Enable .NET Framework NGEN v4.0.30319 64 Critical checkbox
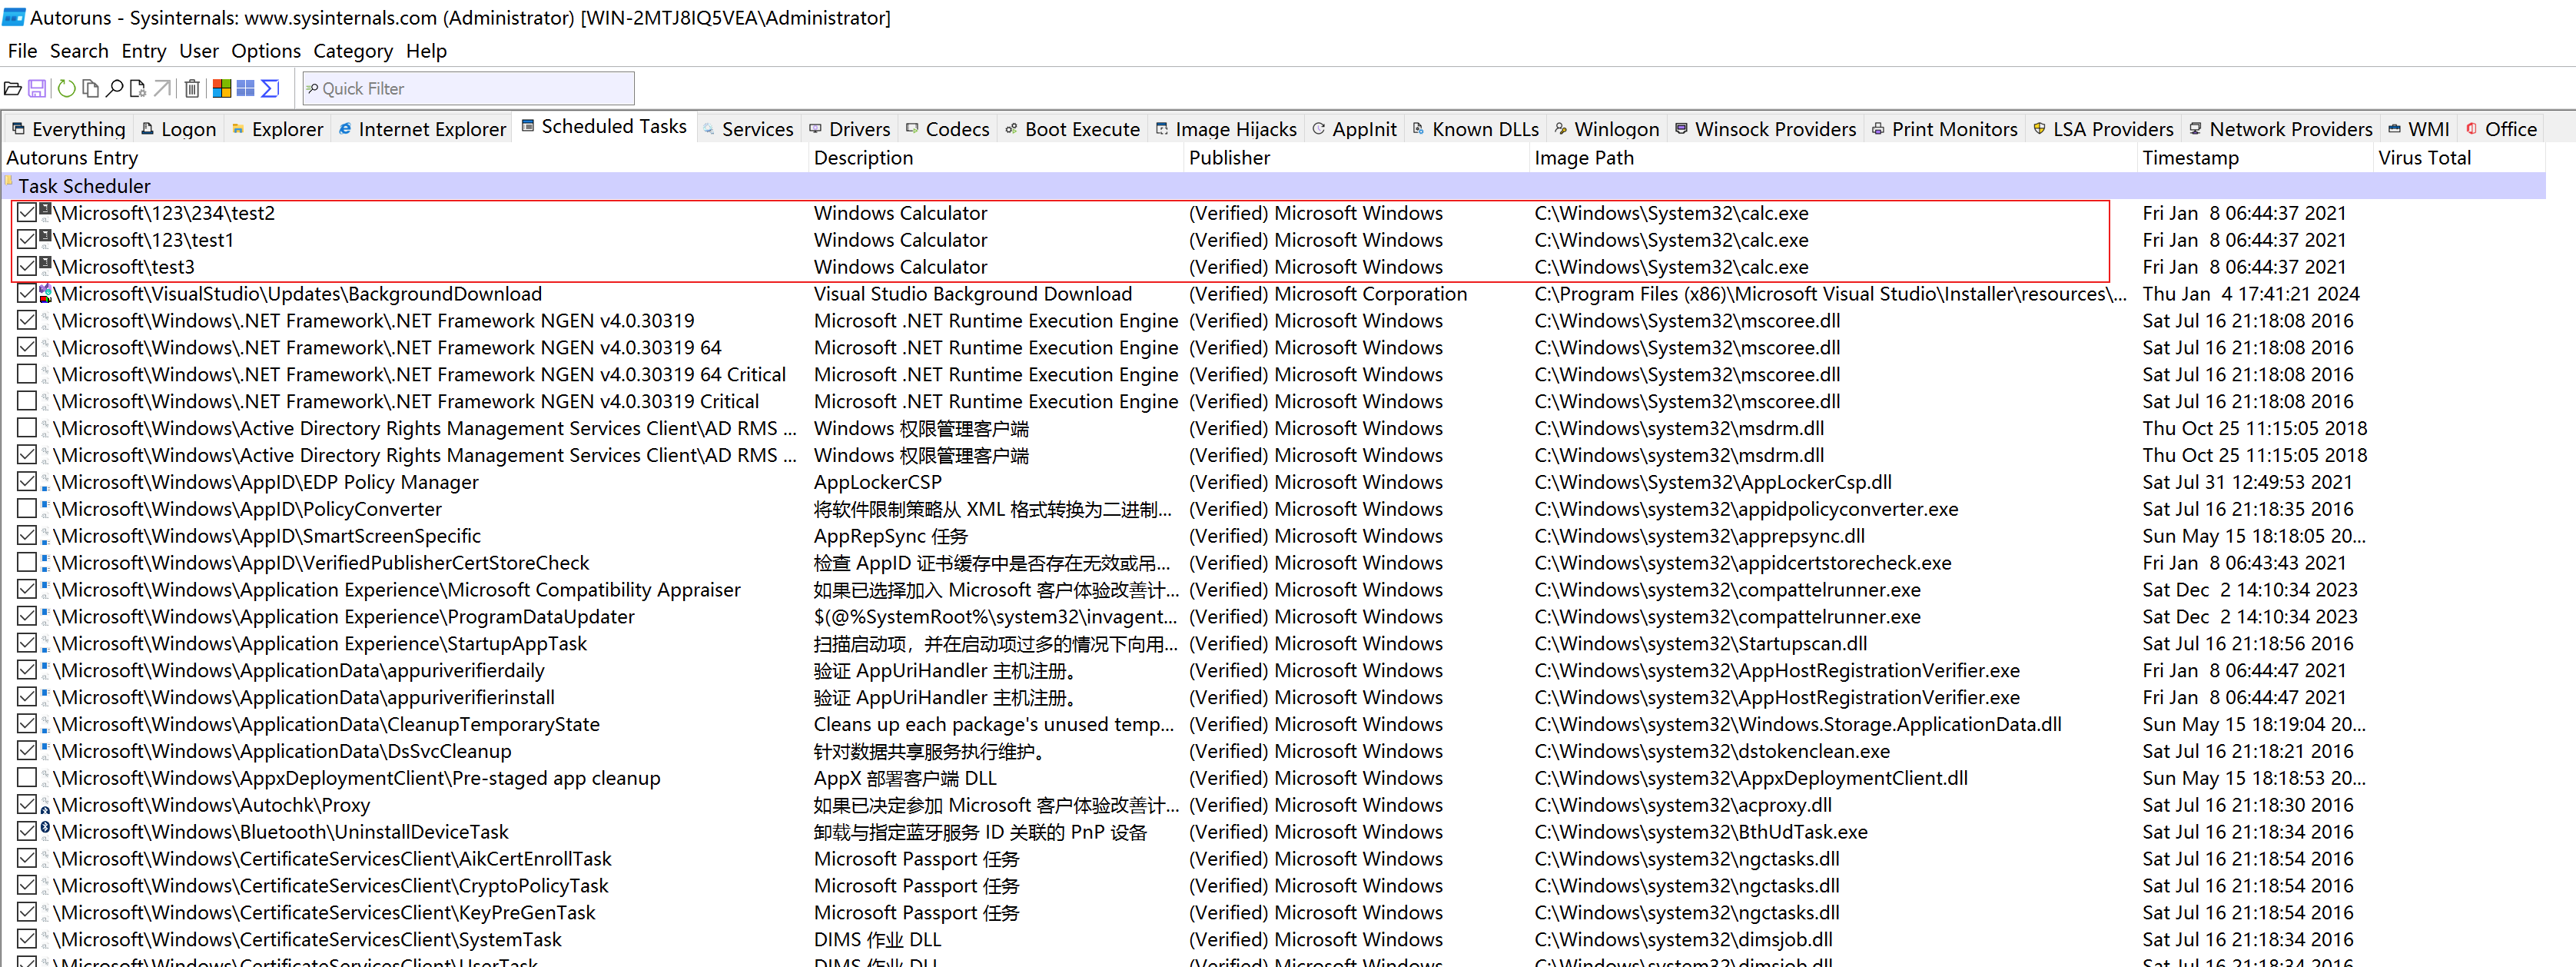Screen dimensions: 2576x967 coord(27,373)
